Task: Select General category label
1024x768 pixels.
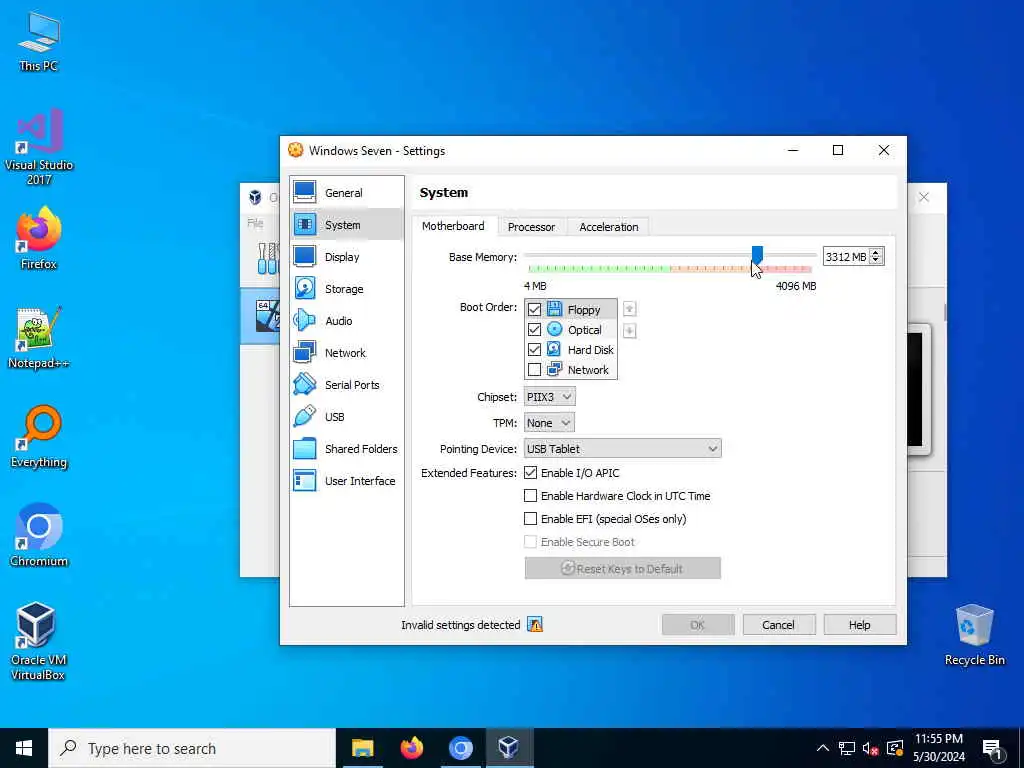Action: point(344,193)
